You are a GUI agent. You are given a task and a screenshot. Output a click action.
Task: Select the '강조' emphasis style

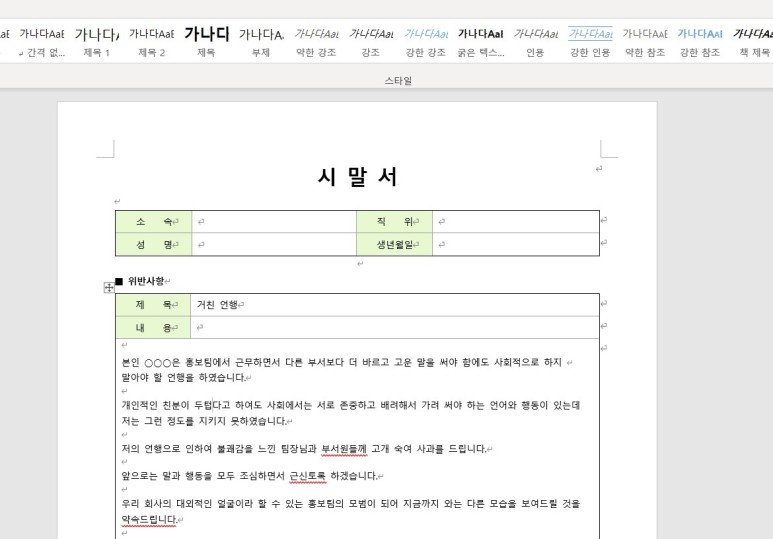click(371, 42)
